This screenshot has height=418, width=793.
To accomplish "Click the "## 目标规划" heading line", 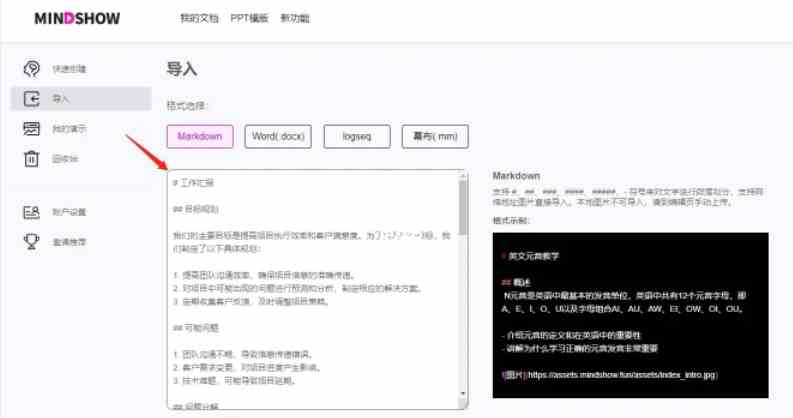I will point(196,209).
